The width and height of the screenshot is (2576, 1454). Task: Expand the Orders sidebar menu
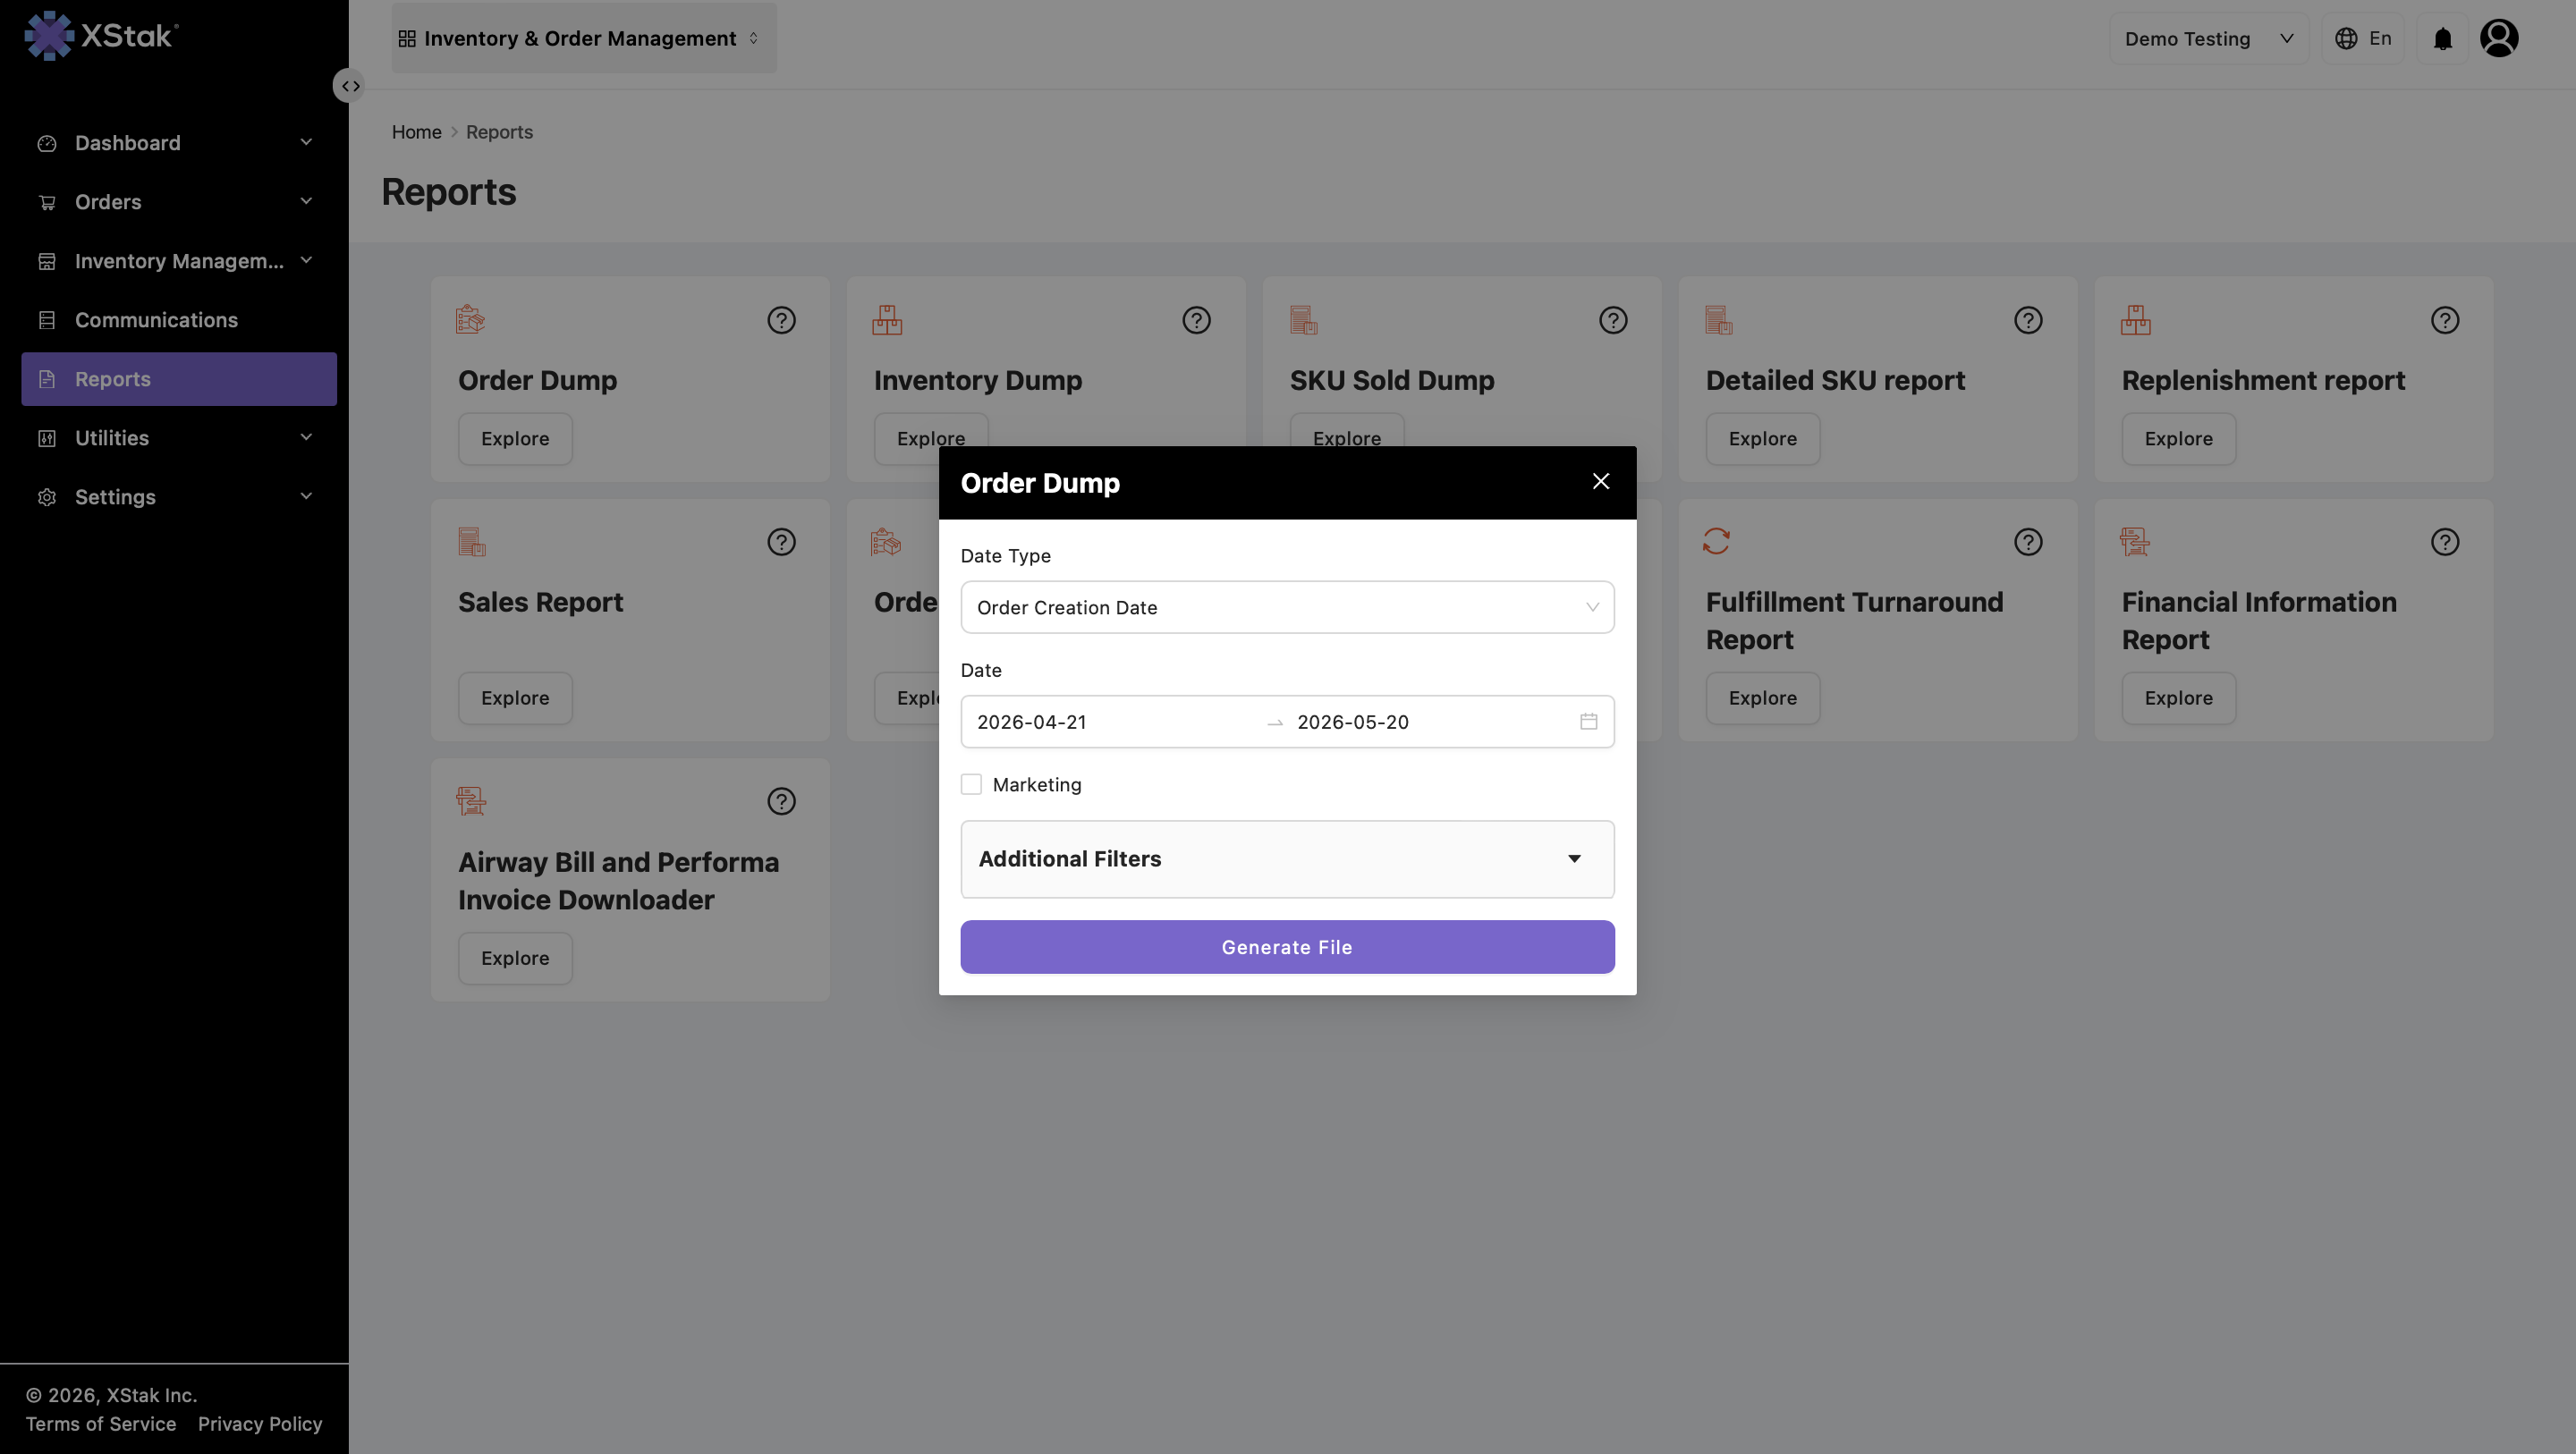[178, 202]
